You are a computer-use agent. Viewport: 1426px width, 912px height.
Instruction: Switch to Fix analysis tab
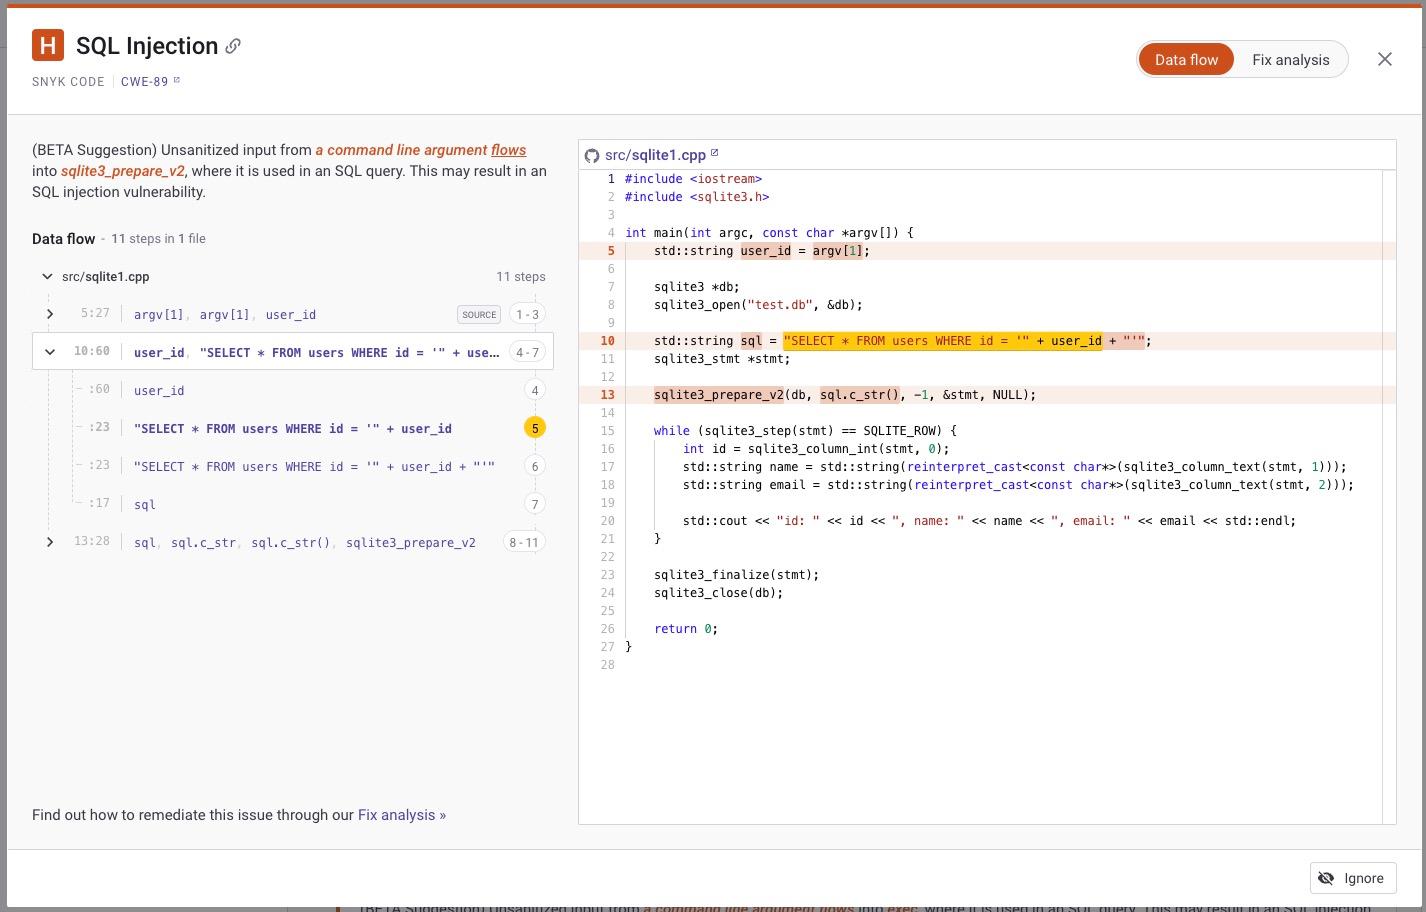[1290, 60]
